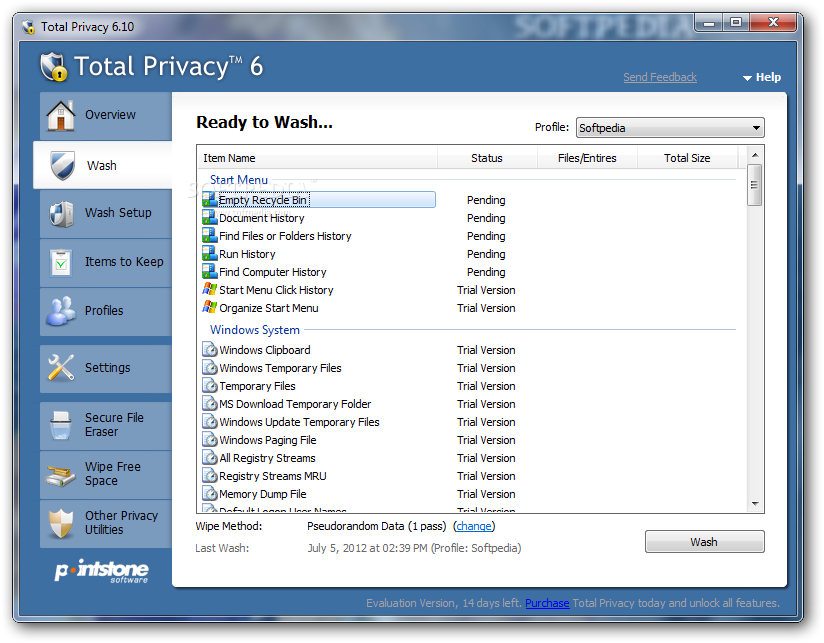824x643 pixels.
Task: Sort by the Total Size column header
Action: [687, 158]
